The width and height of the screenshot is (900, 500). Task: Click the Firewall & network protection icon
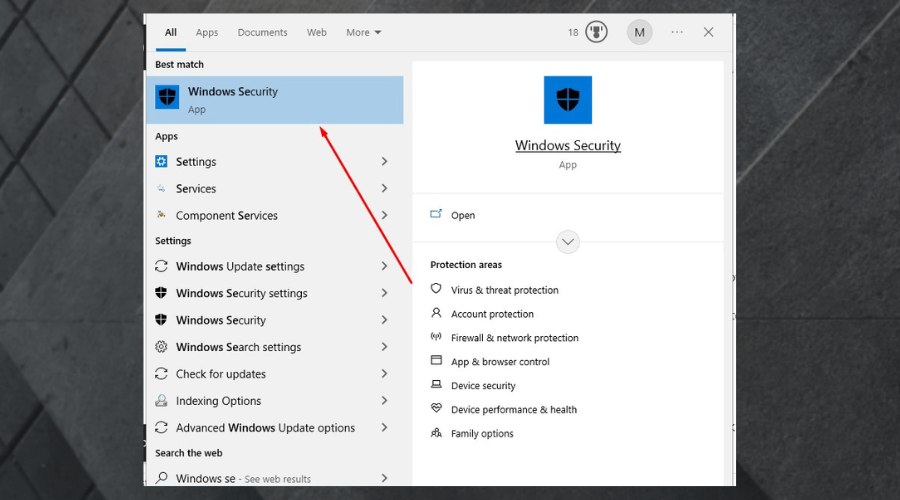coord(436,337)
